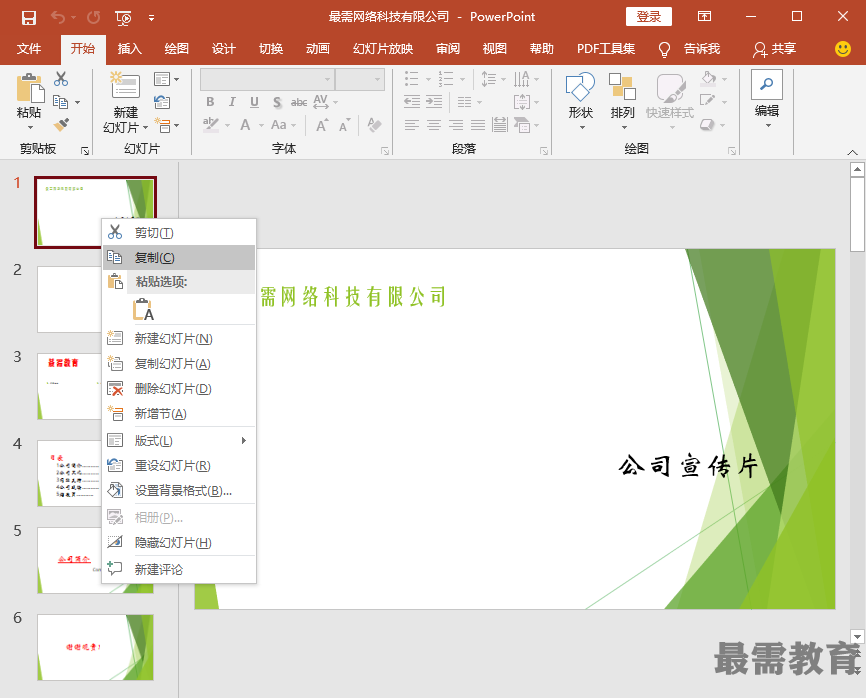Open the PDF工具集 tab

coord(606,49)
